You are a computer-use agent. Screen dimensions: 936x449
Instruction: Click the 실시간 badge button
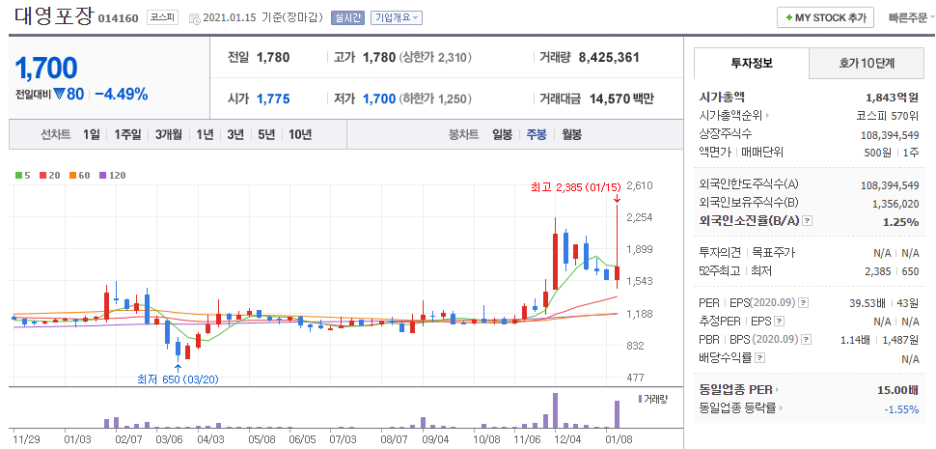(347, 18)
